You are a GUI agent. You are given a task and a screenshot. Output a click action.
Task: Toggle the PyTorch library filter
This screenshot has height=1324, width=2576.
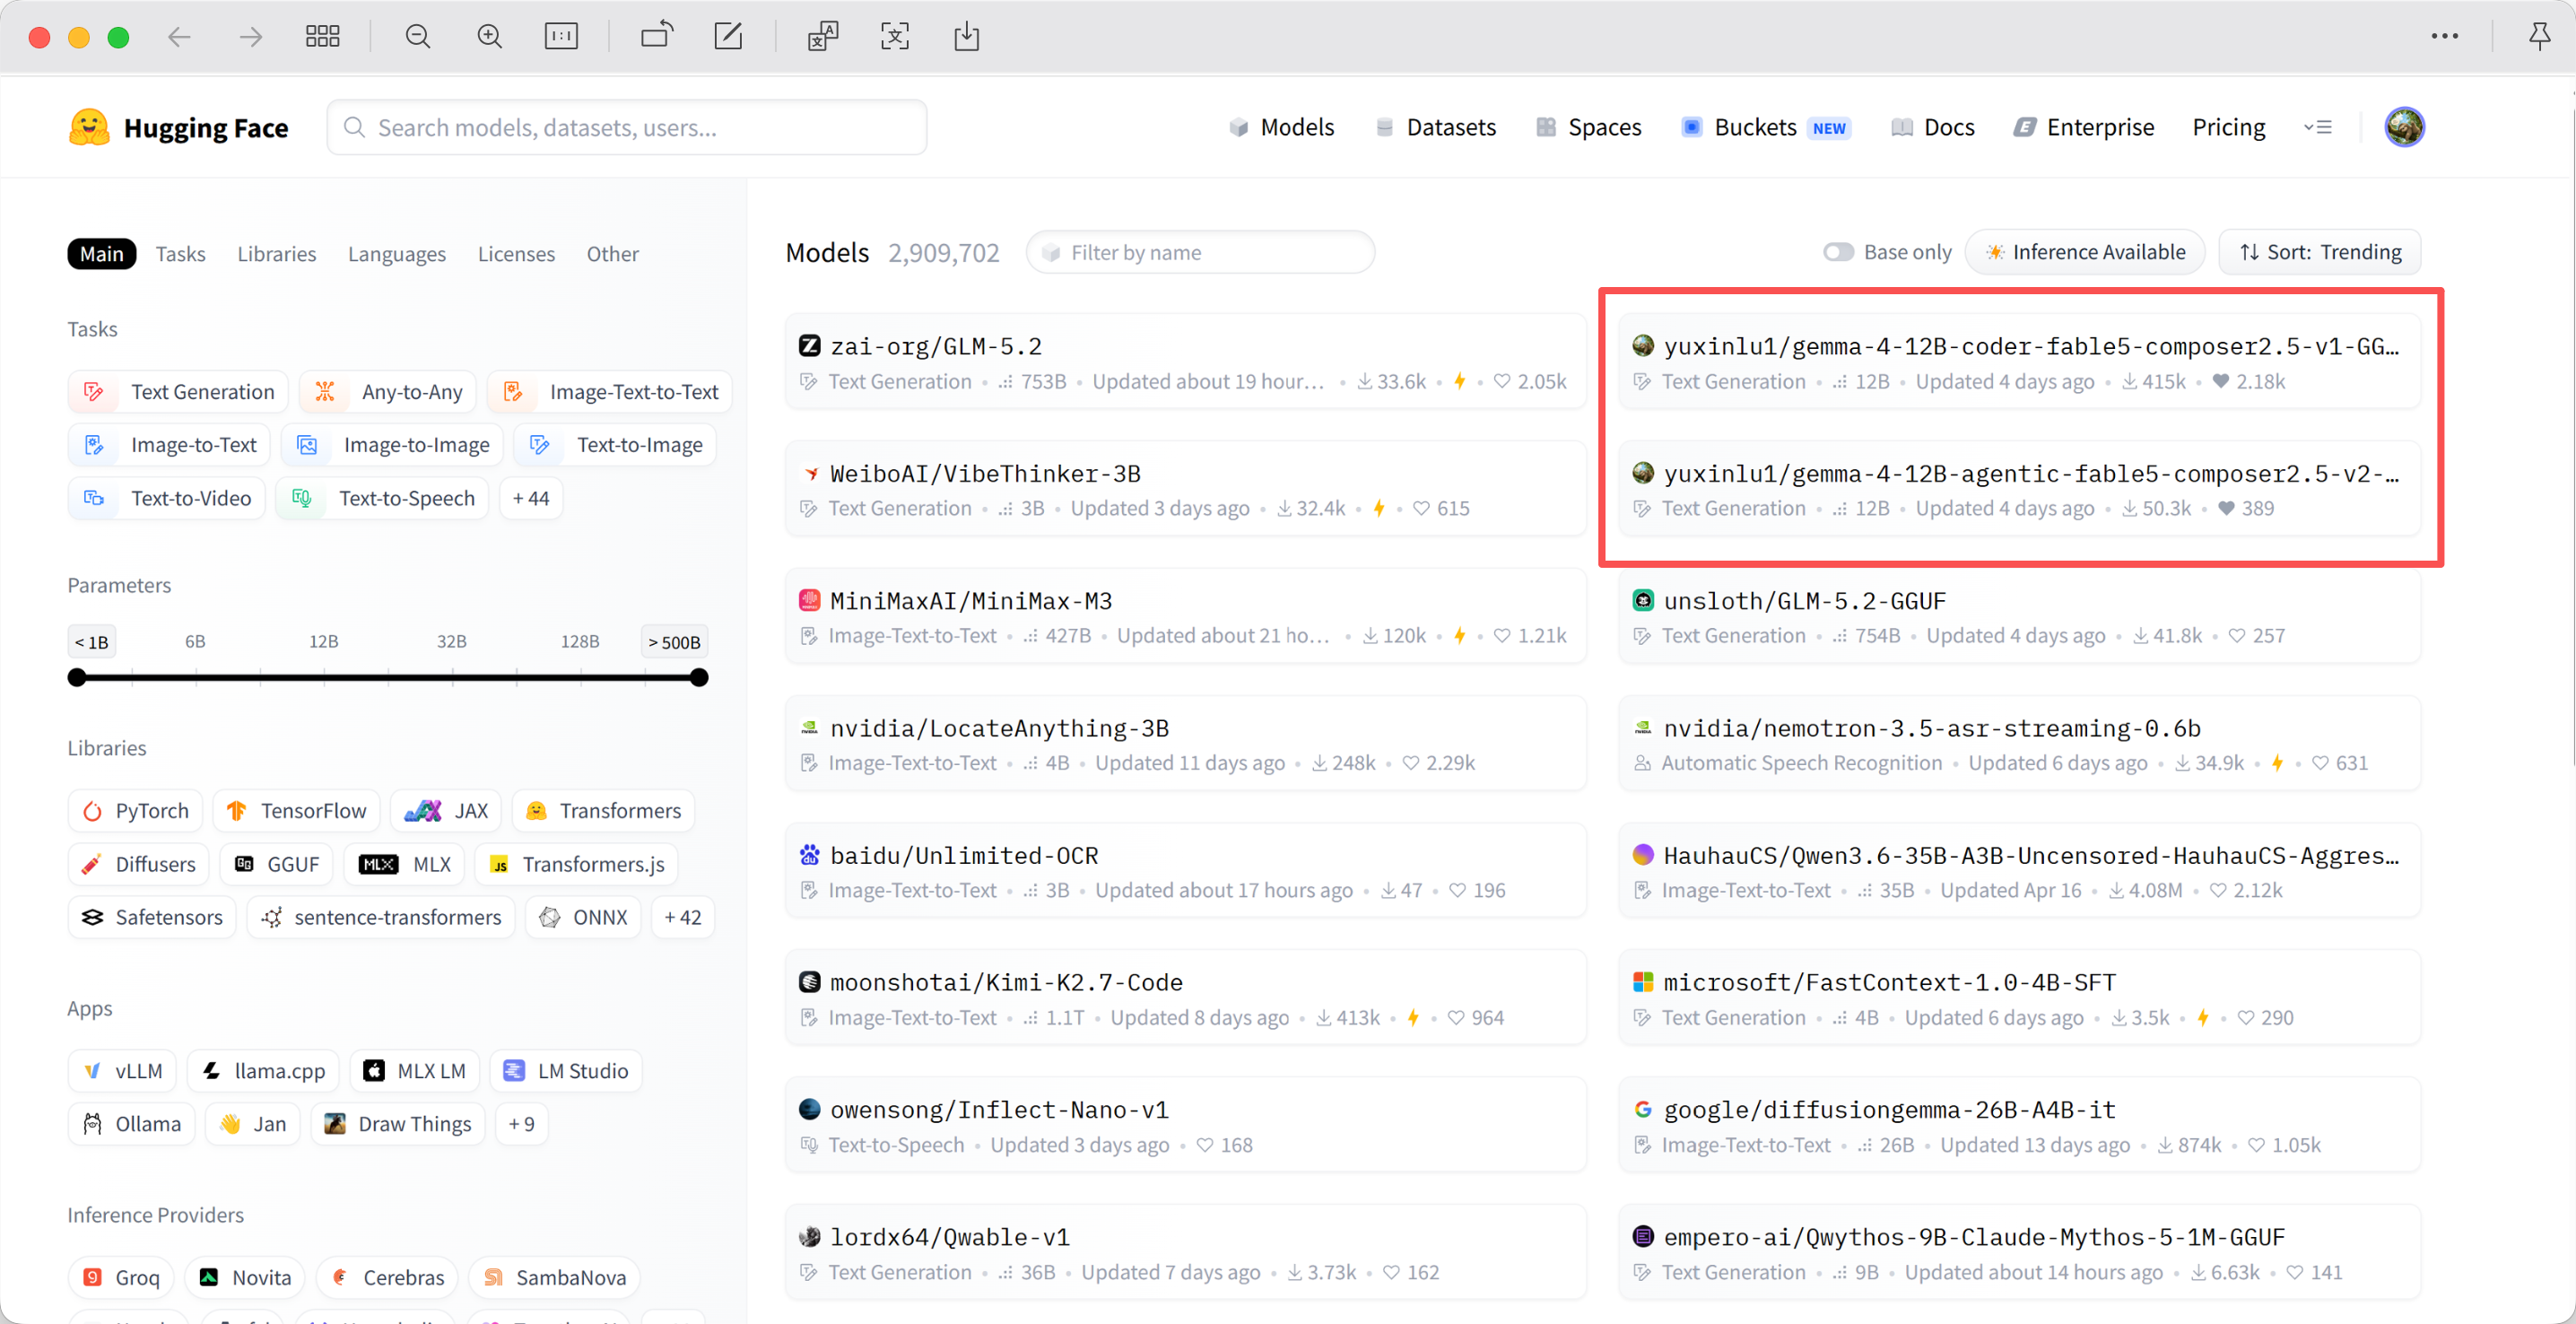tap(136, 810)
